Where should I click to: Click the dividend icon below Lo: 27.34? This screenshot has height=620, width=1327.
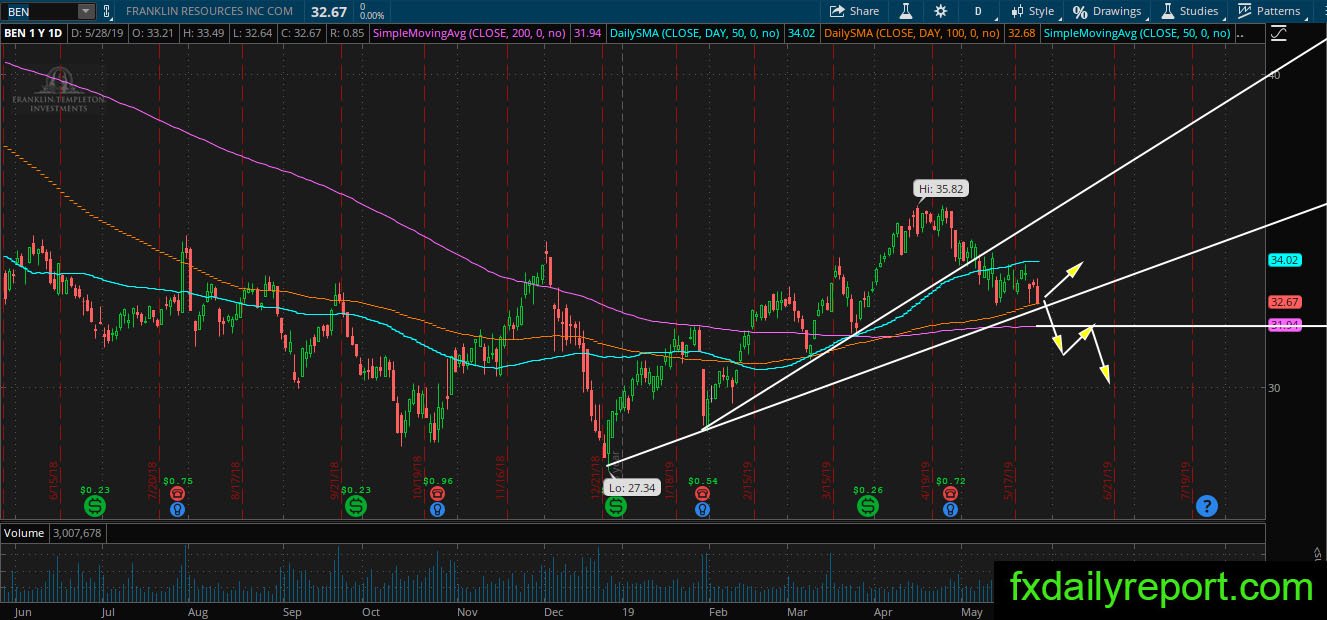(x=615, y=507)
